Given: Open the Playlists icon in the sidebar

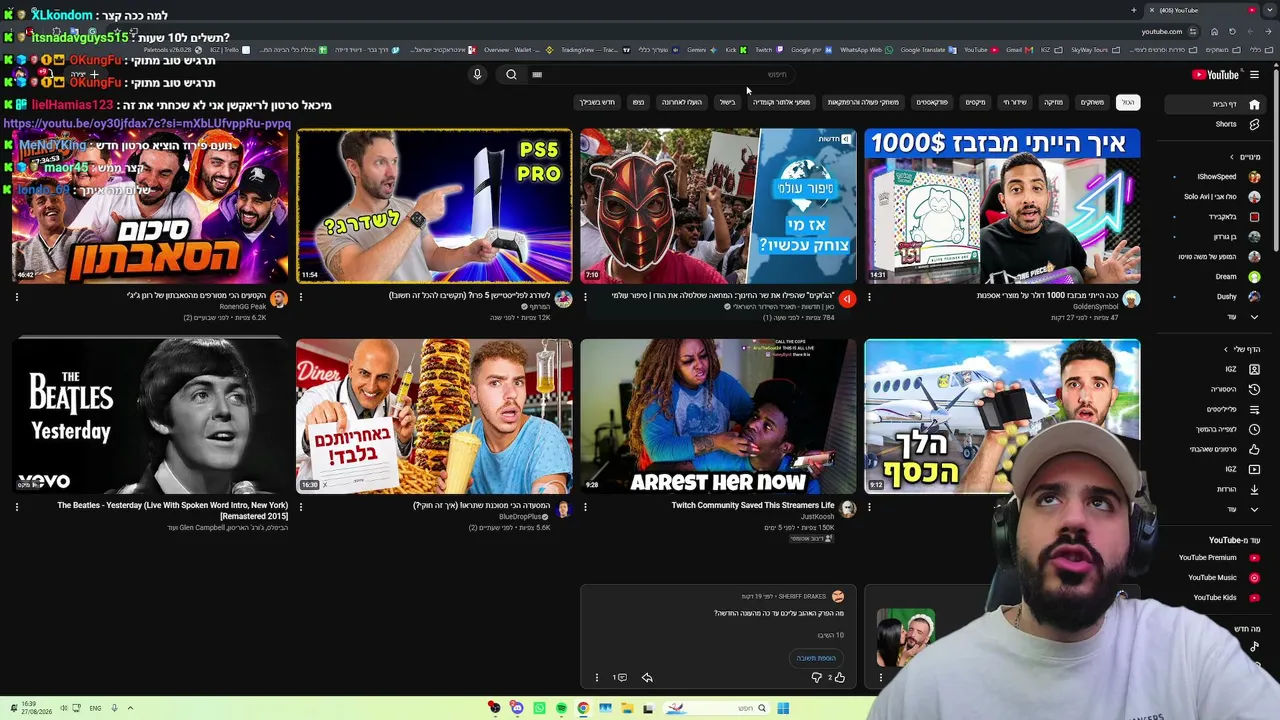Looking at the screenshot, I should pyautogui.click(x=1254, y=409).
